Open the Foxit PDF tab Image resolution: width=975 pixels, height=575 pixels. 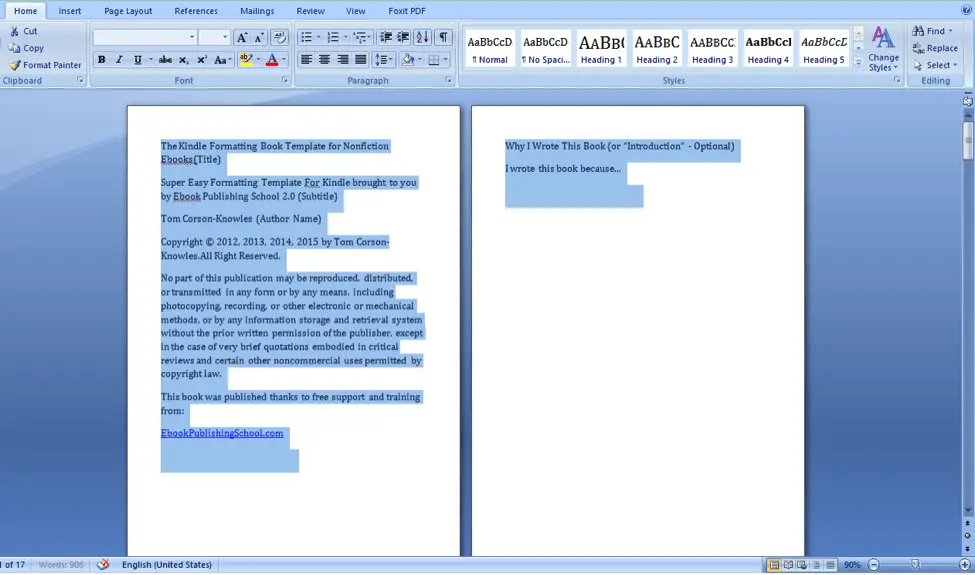point(407,11)
